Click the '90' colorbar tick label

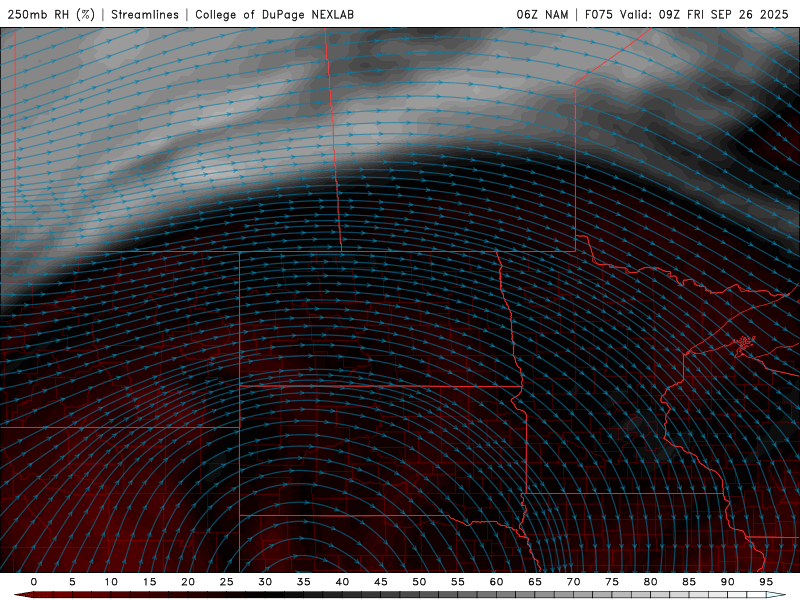(x=727, y=582)
